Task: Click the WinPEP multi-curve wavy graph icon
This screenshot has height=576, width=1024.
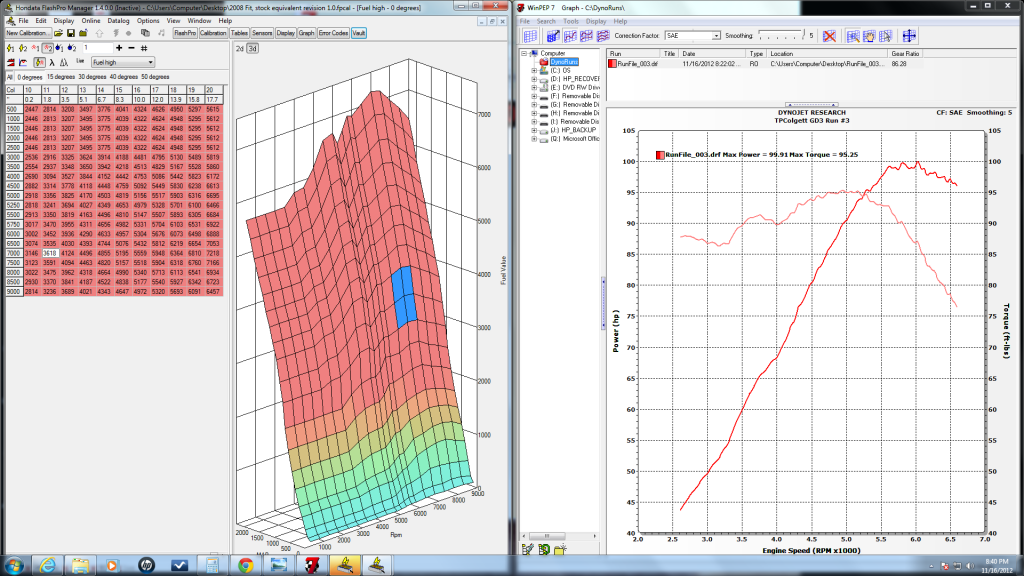Action: (x=603, y=36)
